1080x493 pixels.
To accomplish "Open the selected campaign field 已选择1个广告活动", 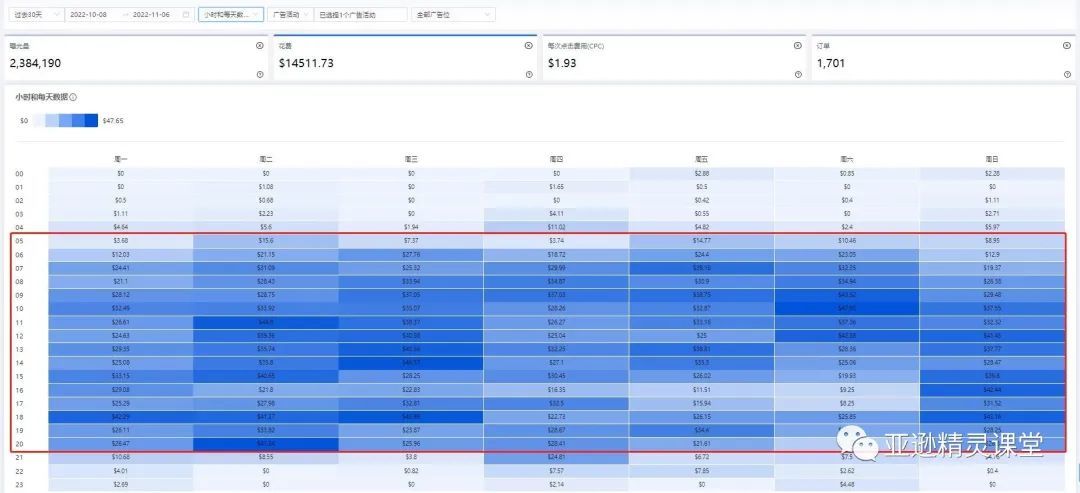I will pyautogui.click(x=360, y=14).
